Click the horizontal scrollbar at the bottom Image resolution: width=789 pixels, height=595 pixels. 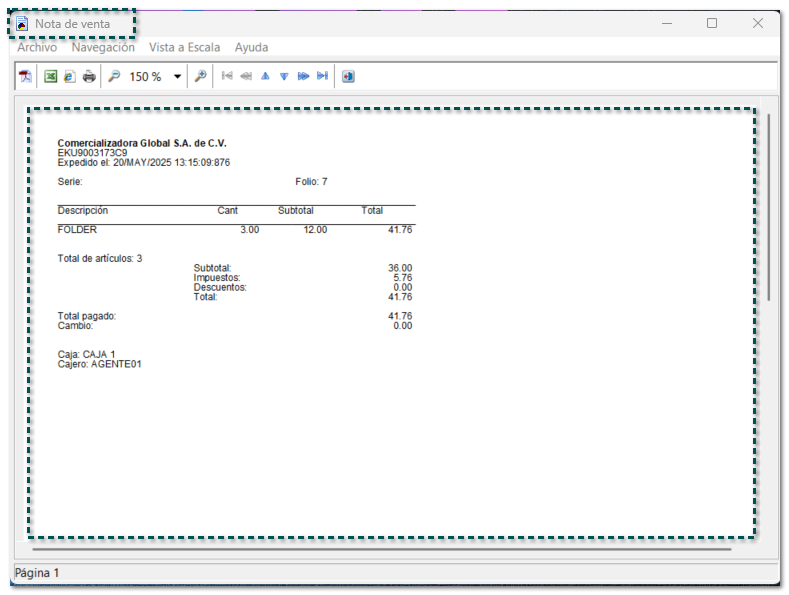[x=380, y=548]
